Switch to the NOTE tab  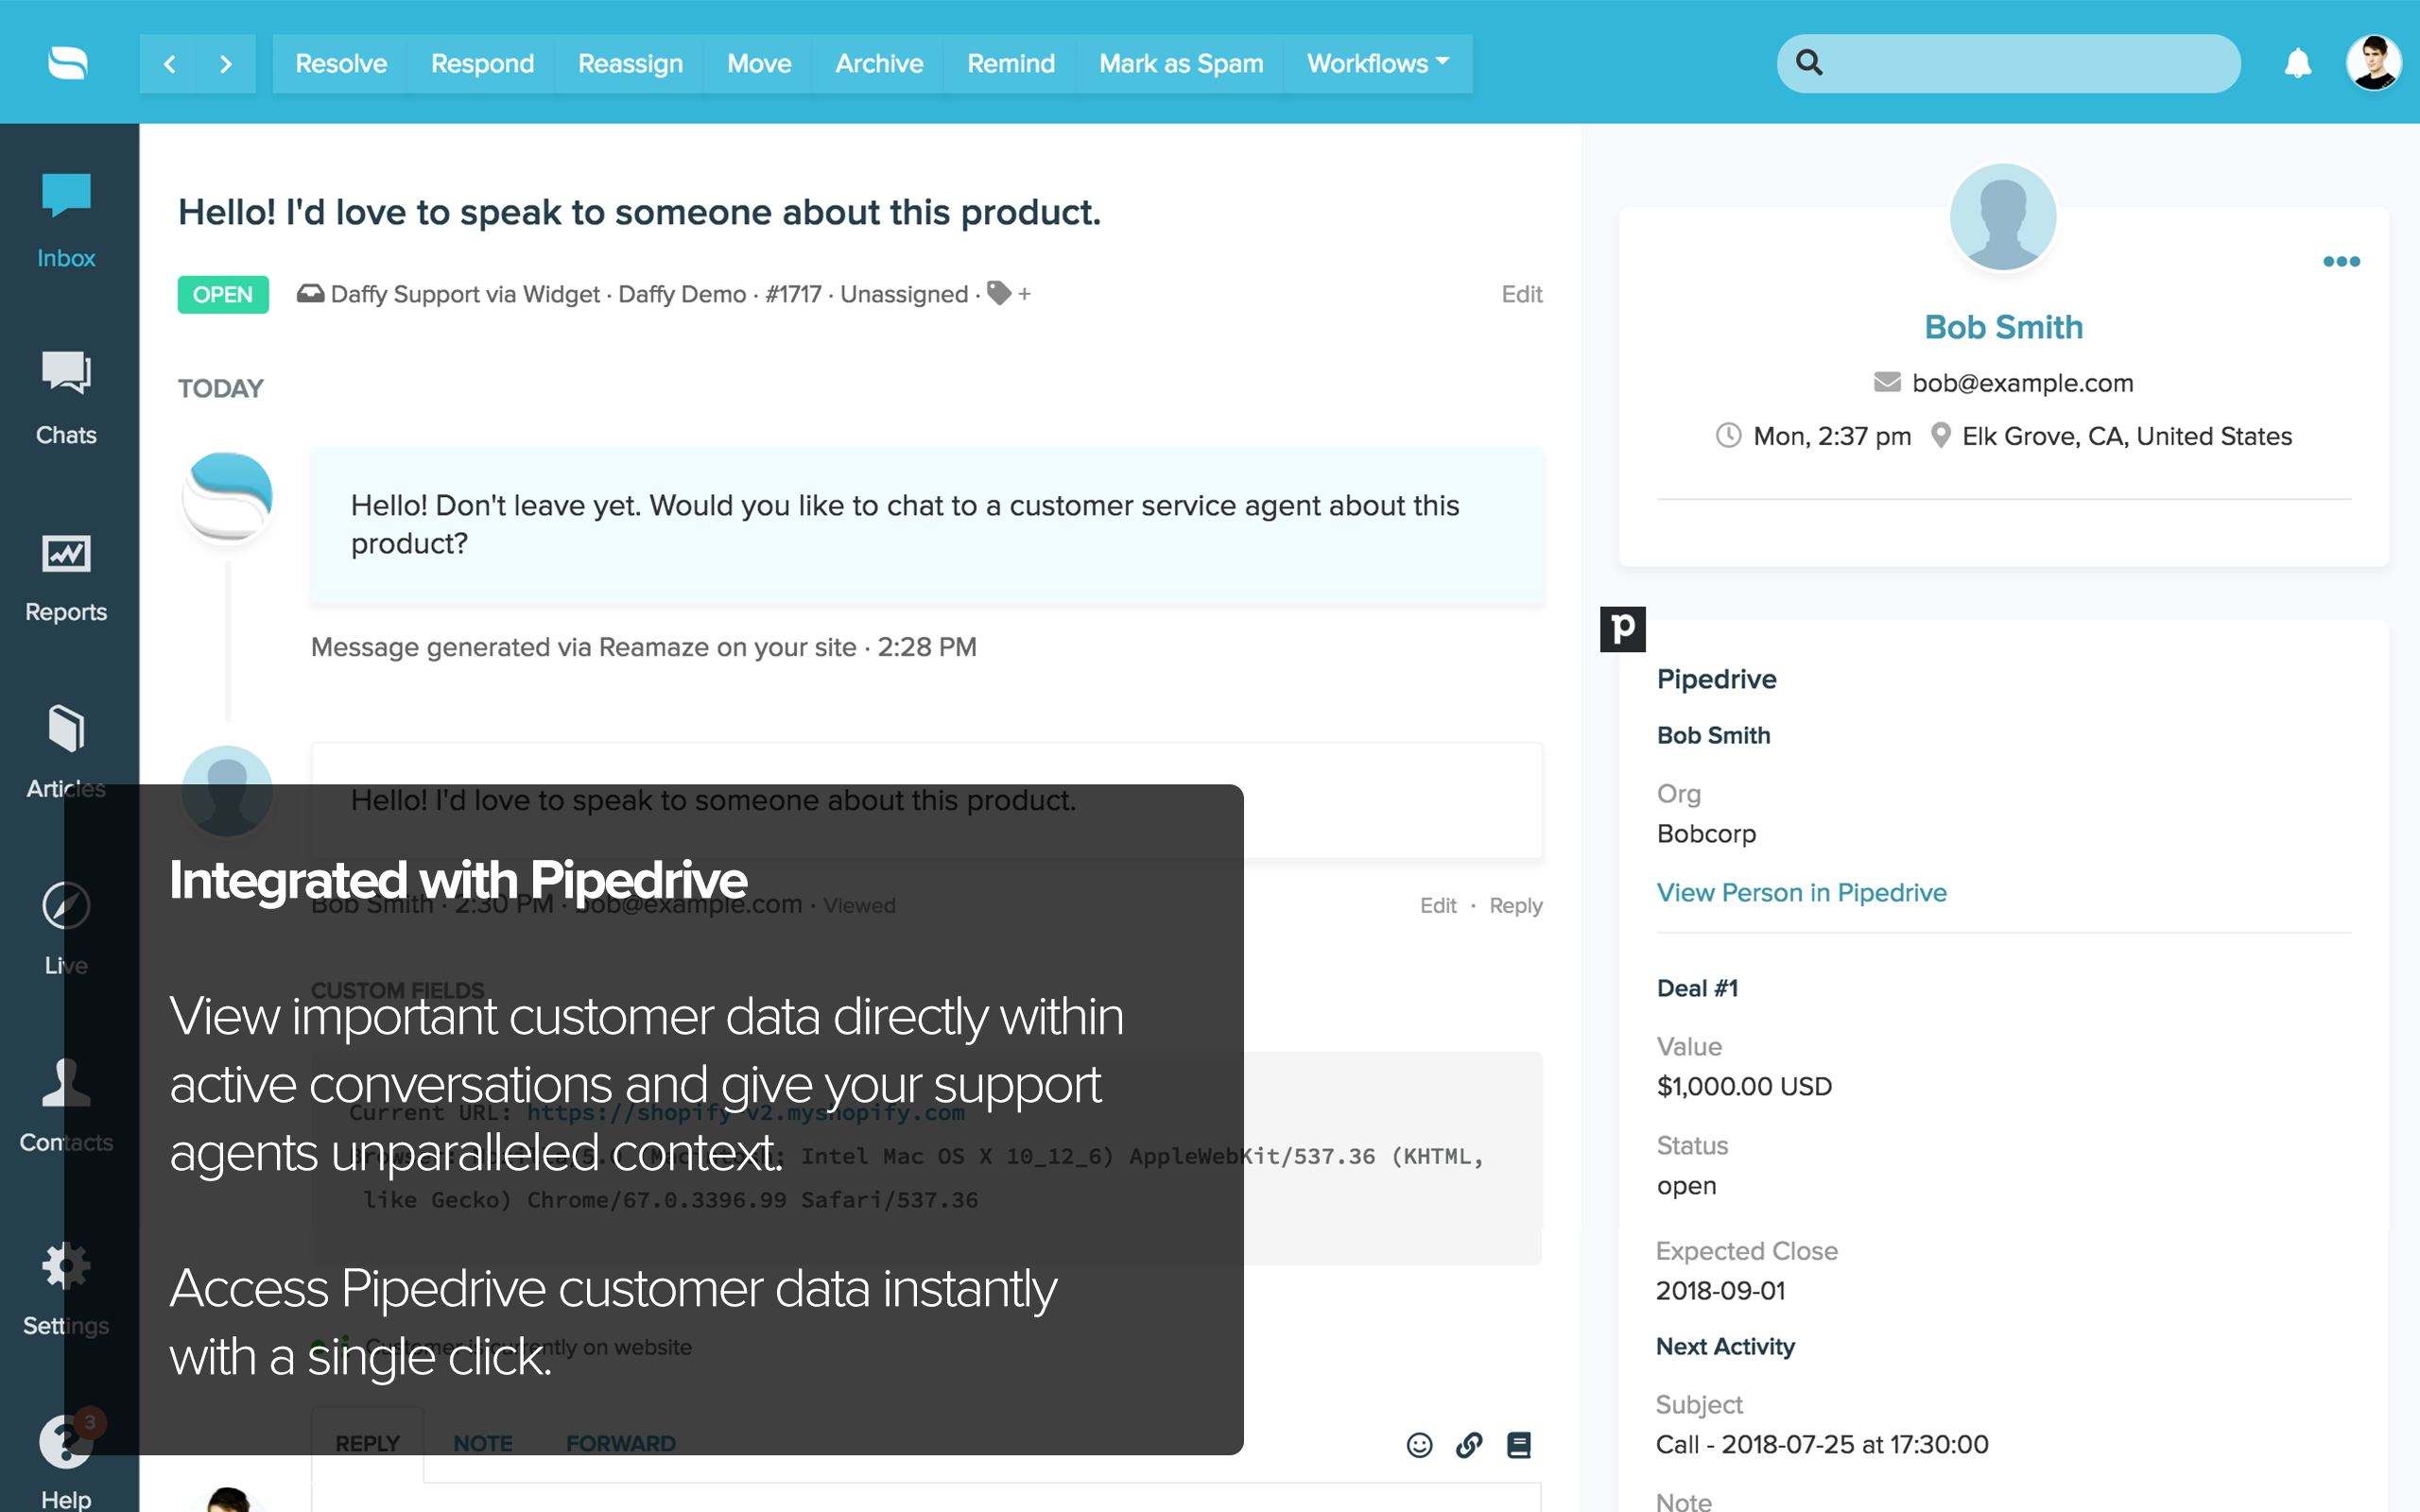[483, 1444]
